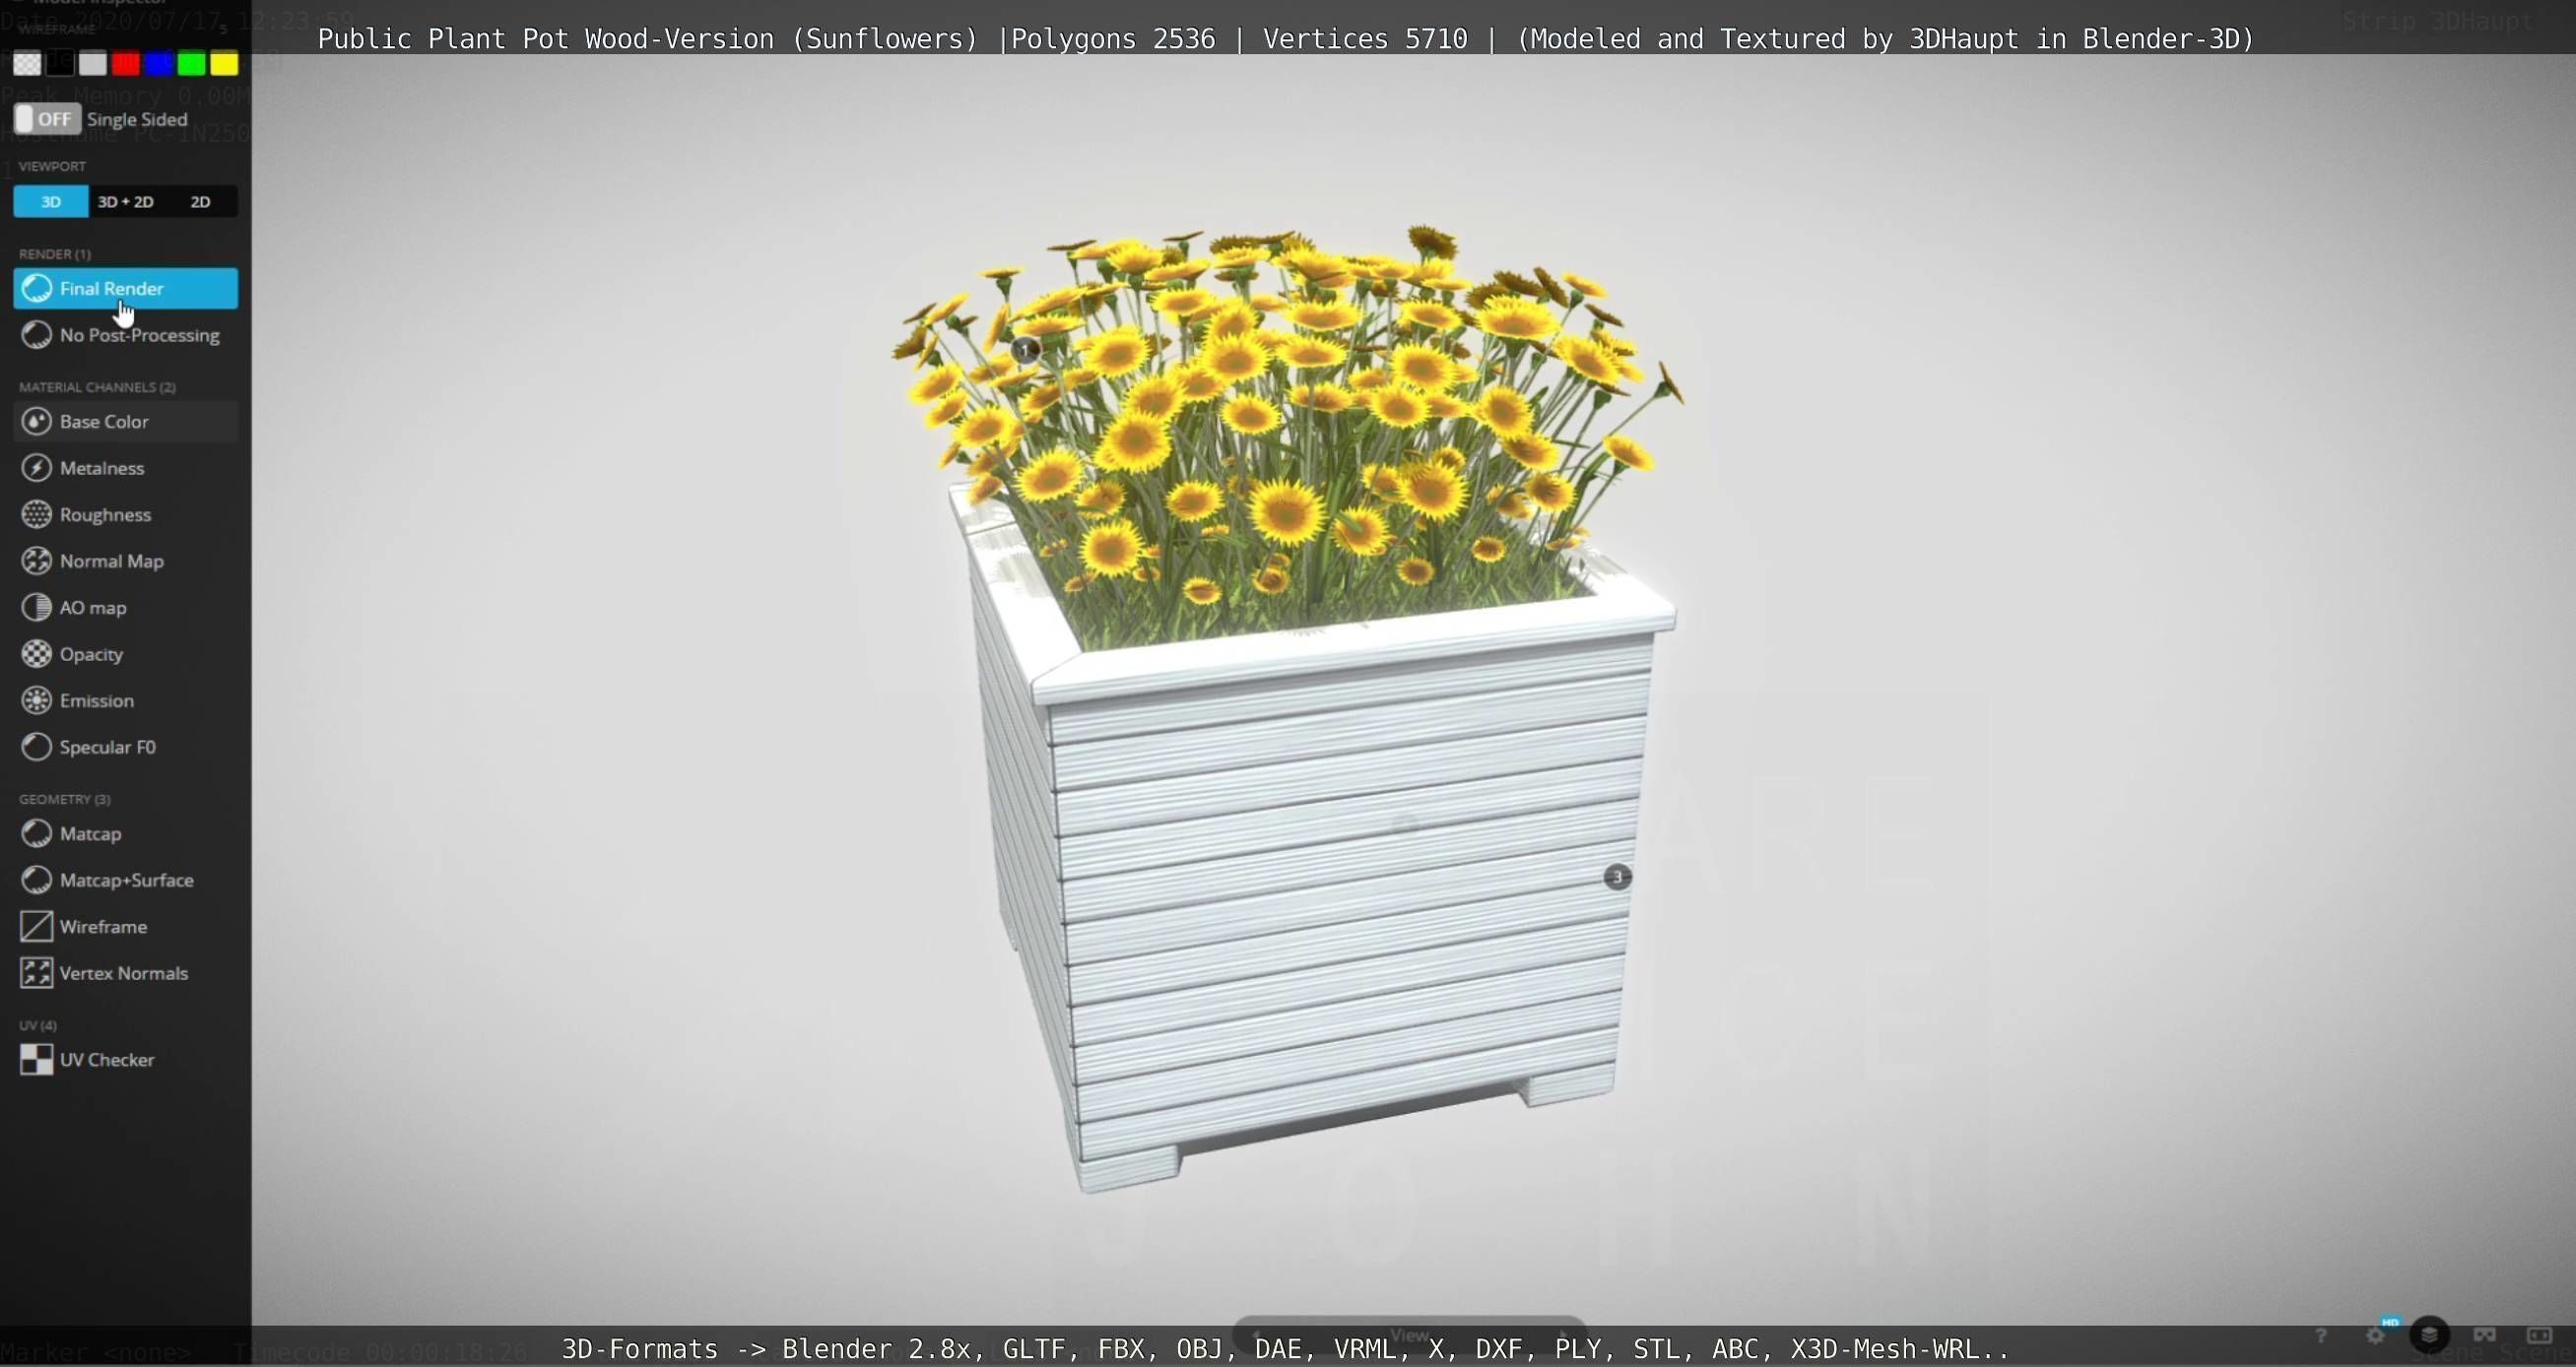Image resolution: width=2576 pixels, height=1367 pixels.
Task: Show the Normal Map channel
Action: (126, 561)
